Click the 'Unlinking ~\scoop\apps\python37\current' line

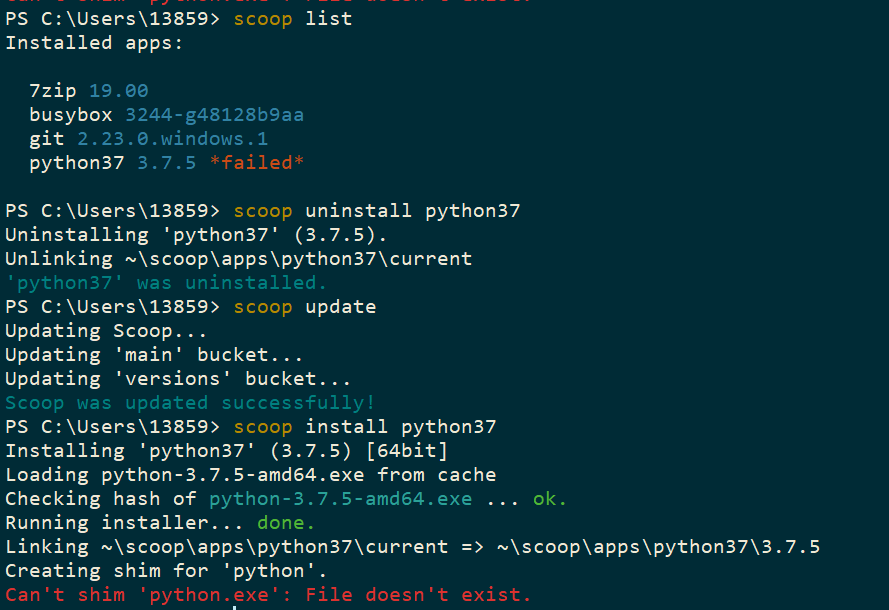click(239, 259)
